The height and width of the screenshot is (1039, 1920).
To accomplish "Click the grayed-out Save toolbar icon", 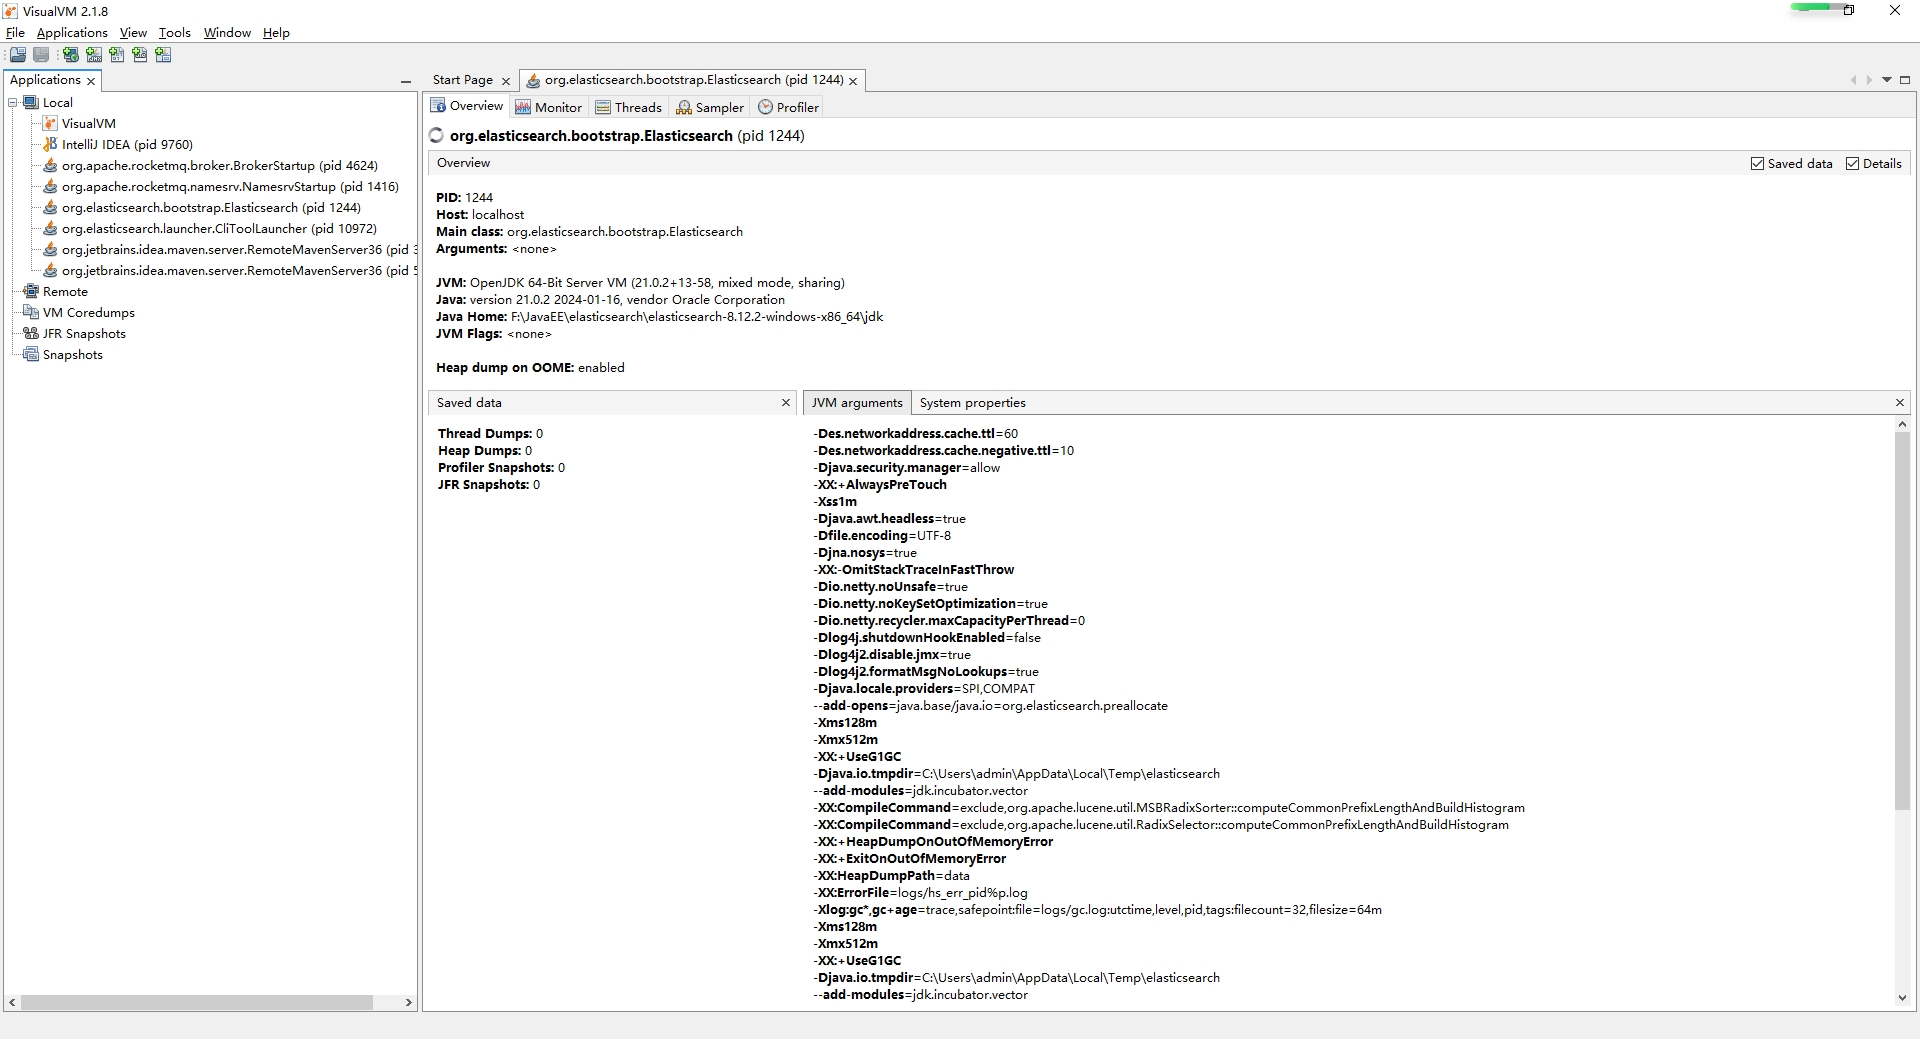I will point(41,55).
